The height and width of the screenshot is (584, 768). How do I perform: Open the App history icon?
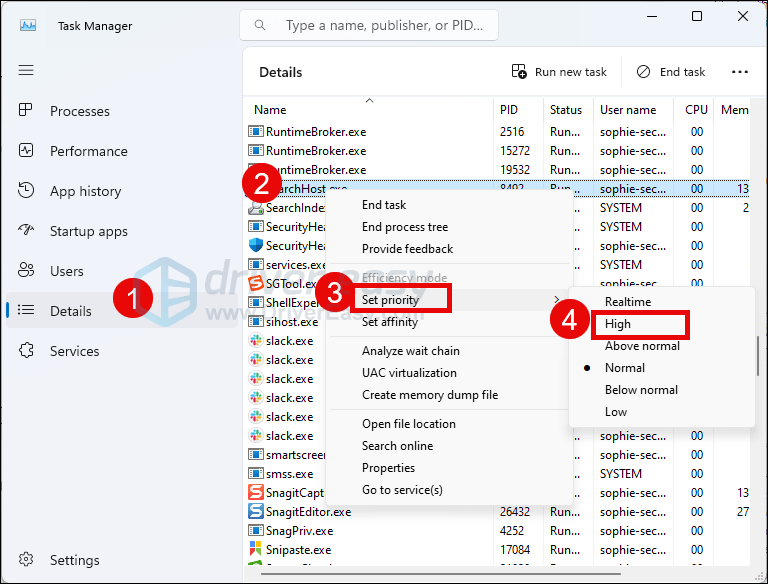tap(27, 191)
